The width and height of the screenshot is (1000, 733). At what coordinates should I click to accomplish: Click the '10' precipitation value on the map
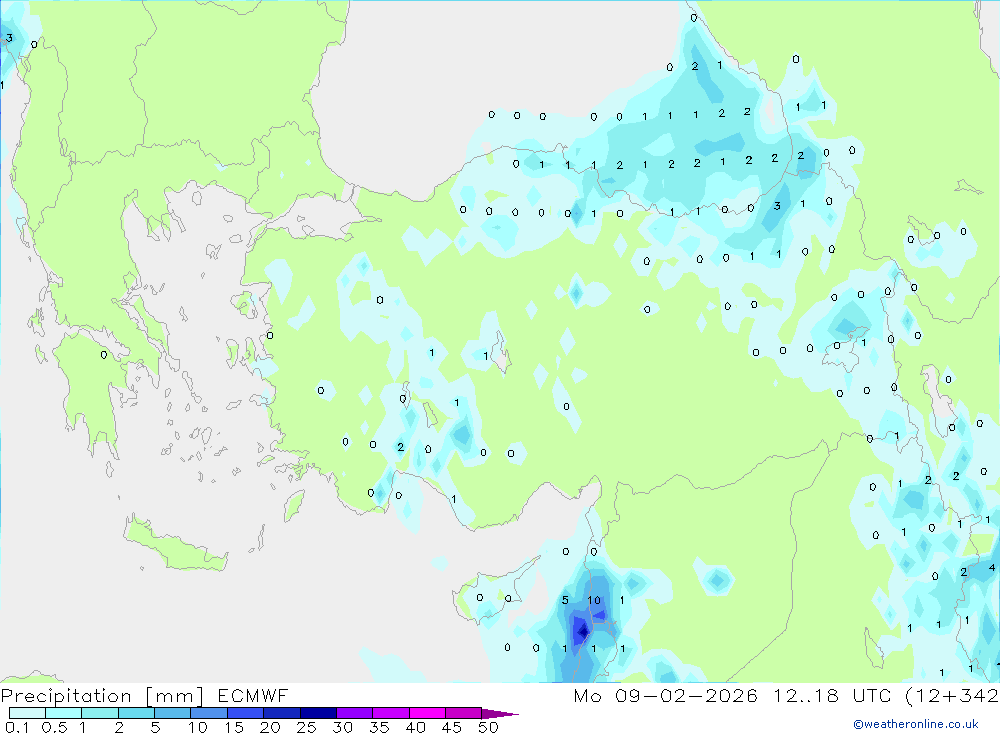(x=594, y=600)
